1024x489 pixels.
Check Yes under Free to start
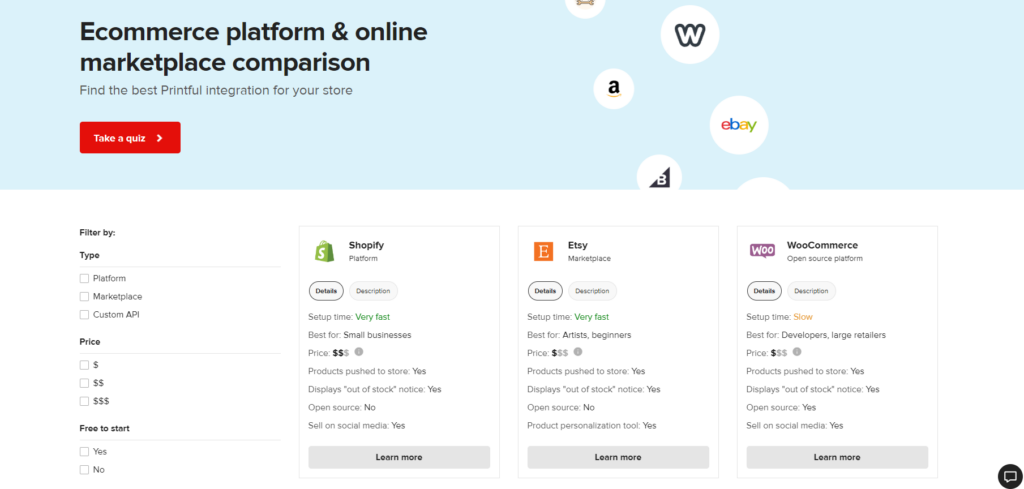coord(84,452)
